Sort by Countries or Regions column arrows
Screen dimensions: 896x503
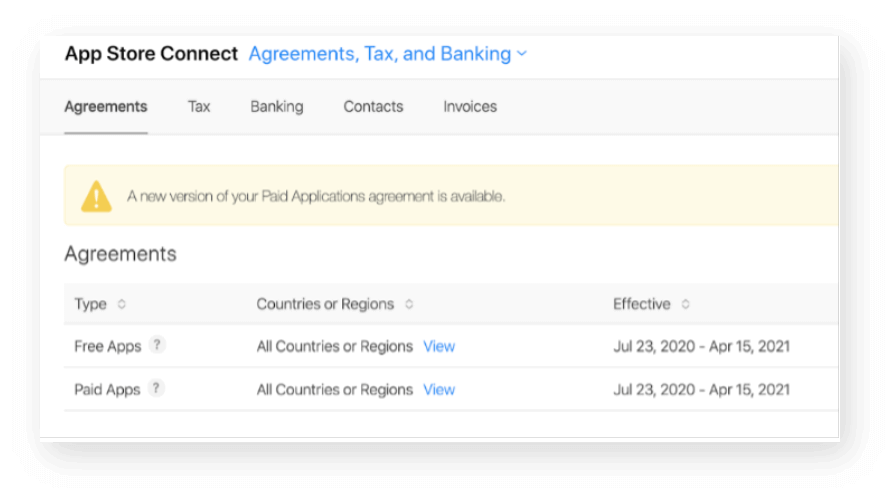pyautogui.click(x=409, y=304)
